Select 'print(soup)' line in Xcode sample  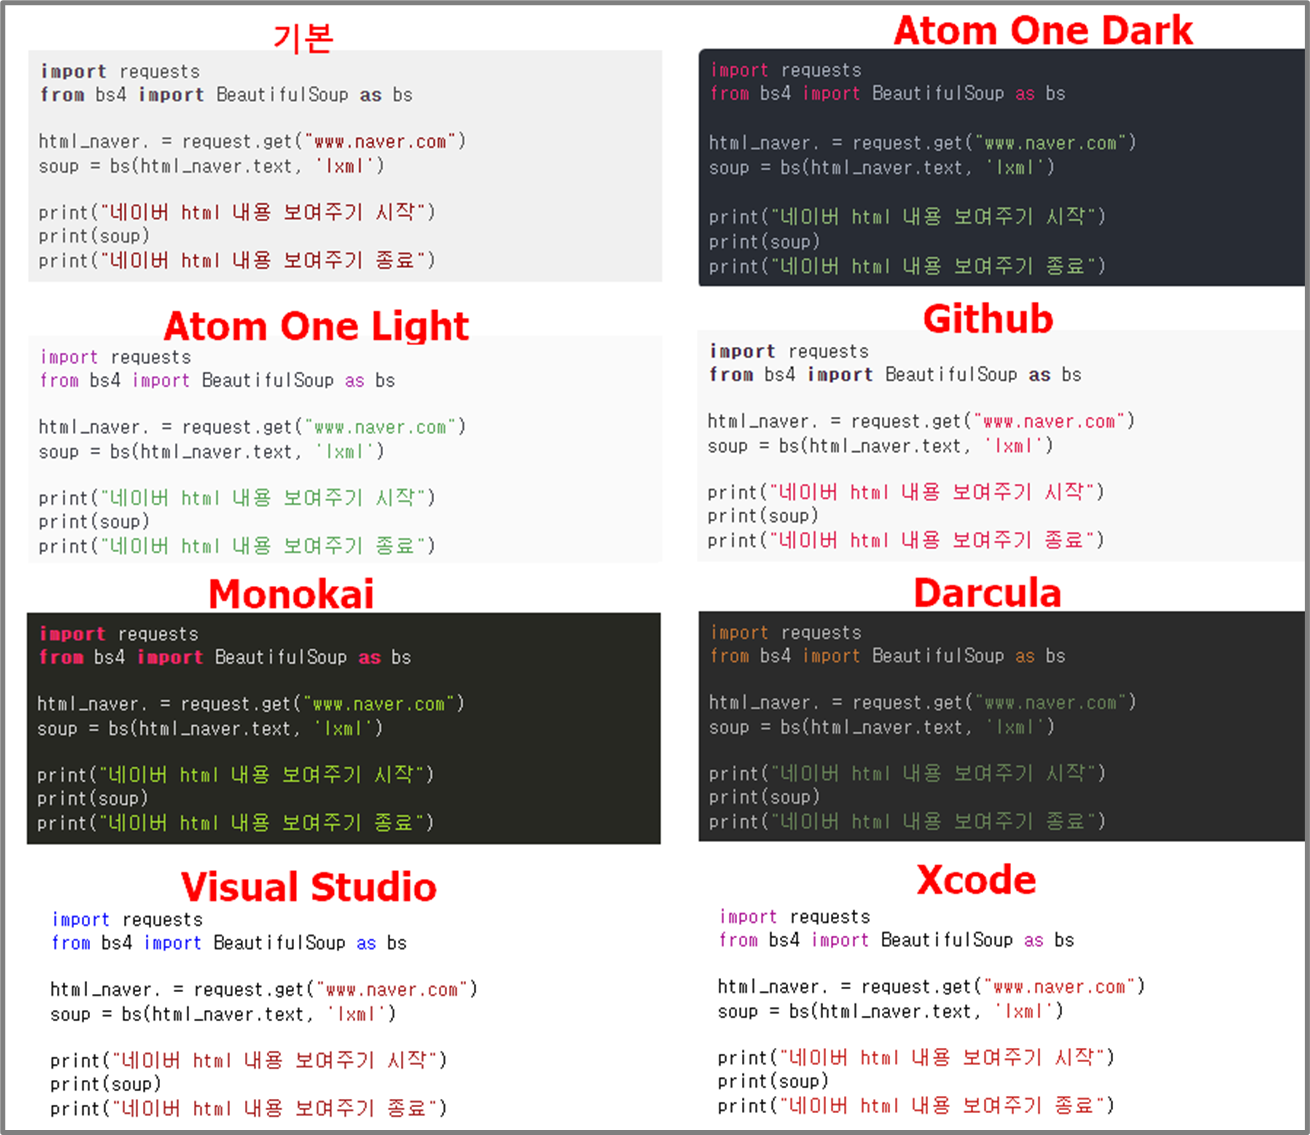774,1081
